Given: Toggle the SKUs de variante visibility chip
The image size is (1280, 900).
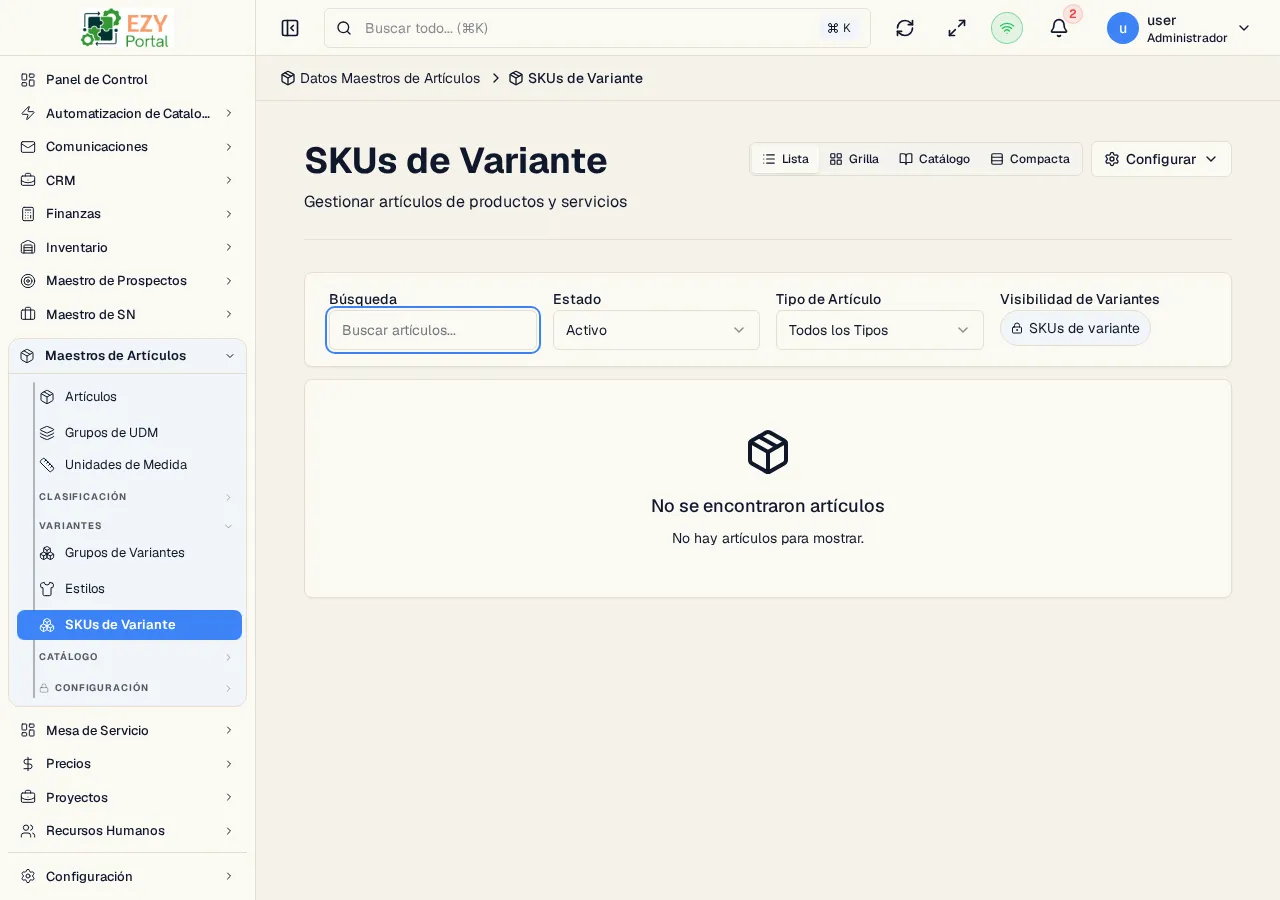Looking at the screenshot, I should click(1075, 328).
